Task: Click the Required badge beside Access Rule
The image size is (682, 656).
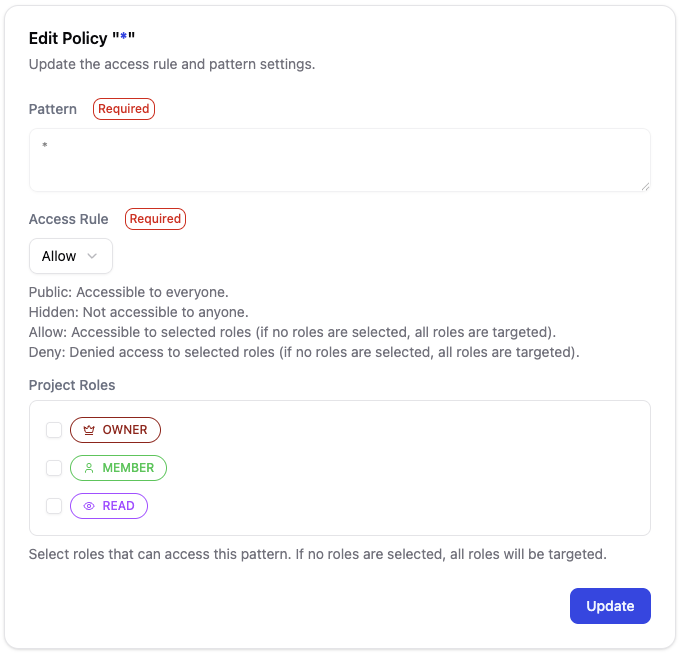Action: (x=155, y=219)
